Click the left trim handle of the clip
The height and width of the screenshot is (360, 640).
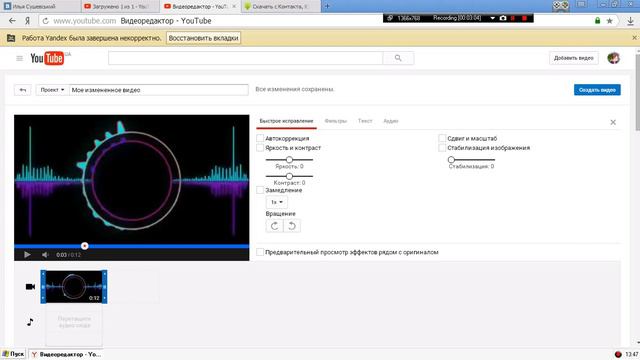[x=43, y=287]
